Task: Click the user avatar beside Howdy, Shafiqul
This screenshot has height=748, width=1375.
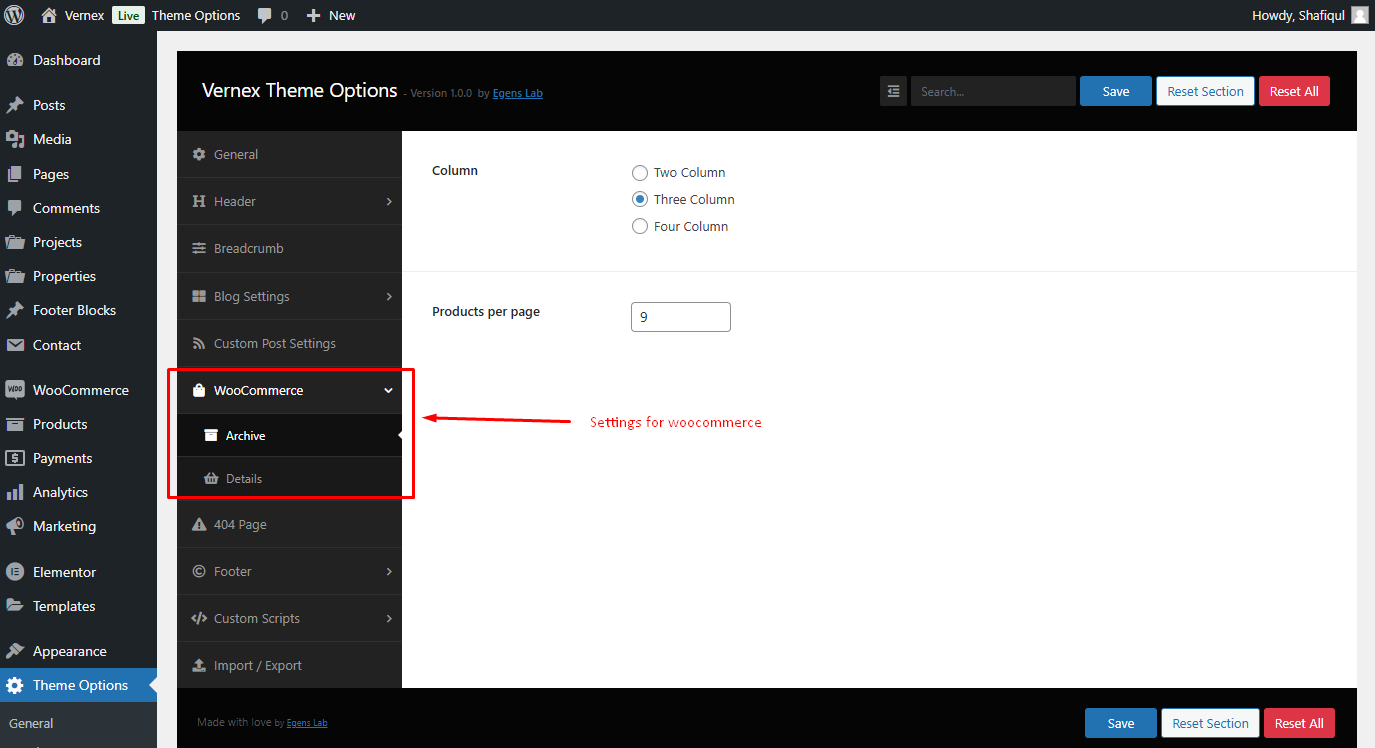Action: [1360, 15]
